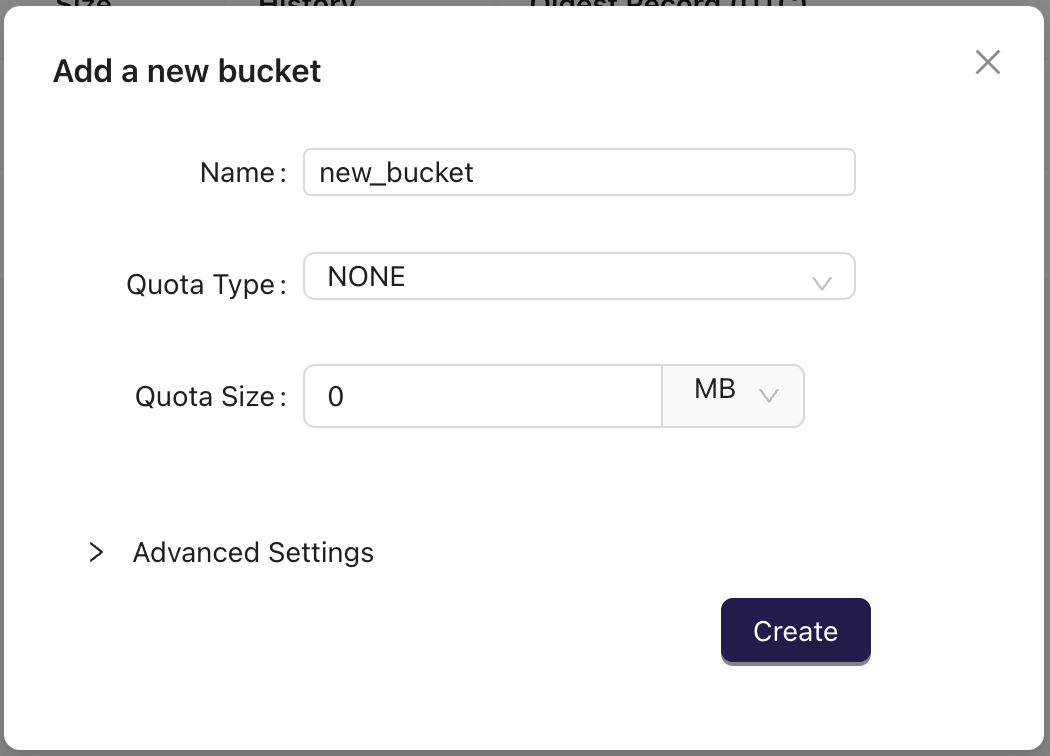Click the unit selector arrow next to Quota Size
The width and height of the screenshot is (1050, 756).
pos(769,396)
